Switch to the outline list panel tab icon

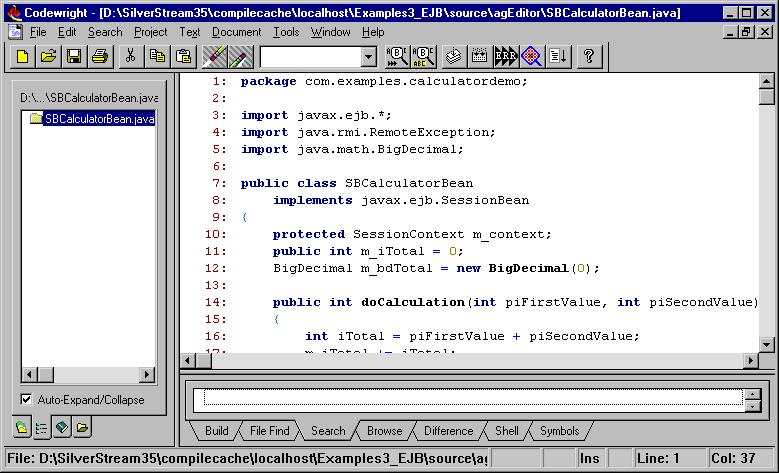(42, 428)
